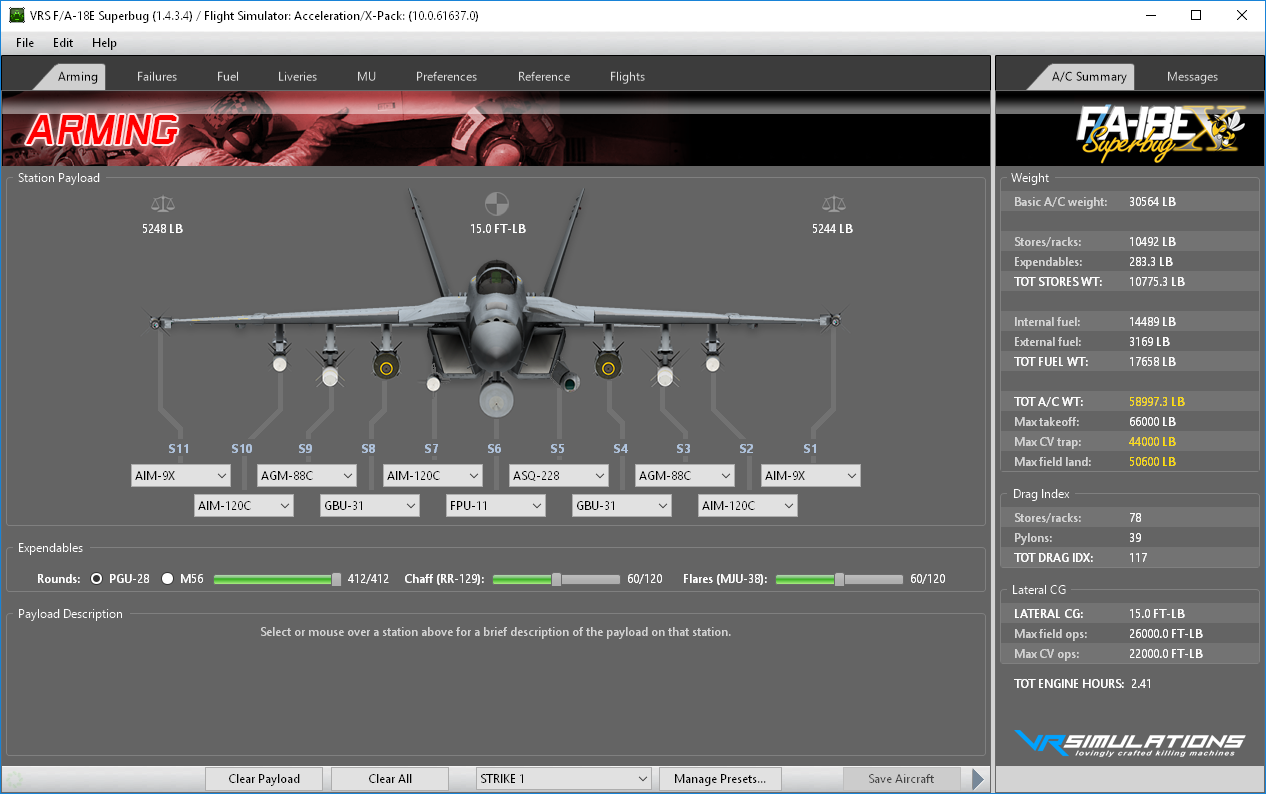The height and width of the screenshot is (794, 1266).
Task: Switch to the Flights tab
Action: pyautogui.click(x=627, y=77)
